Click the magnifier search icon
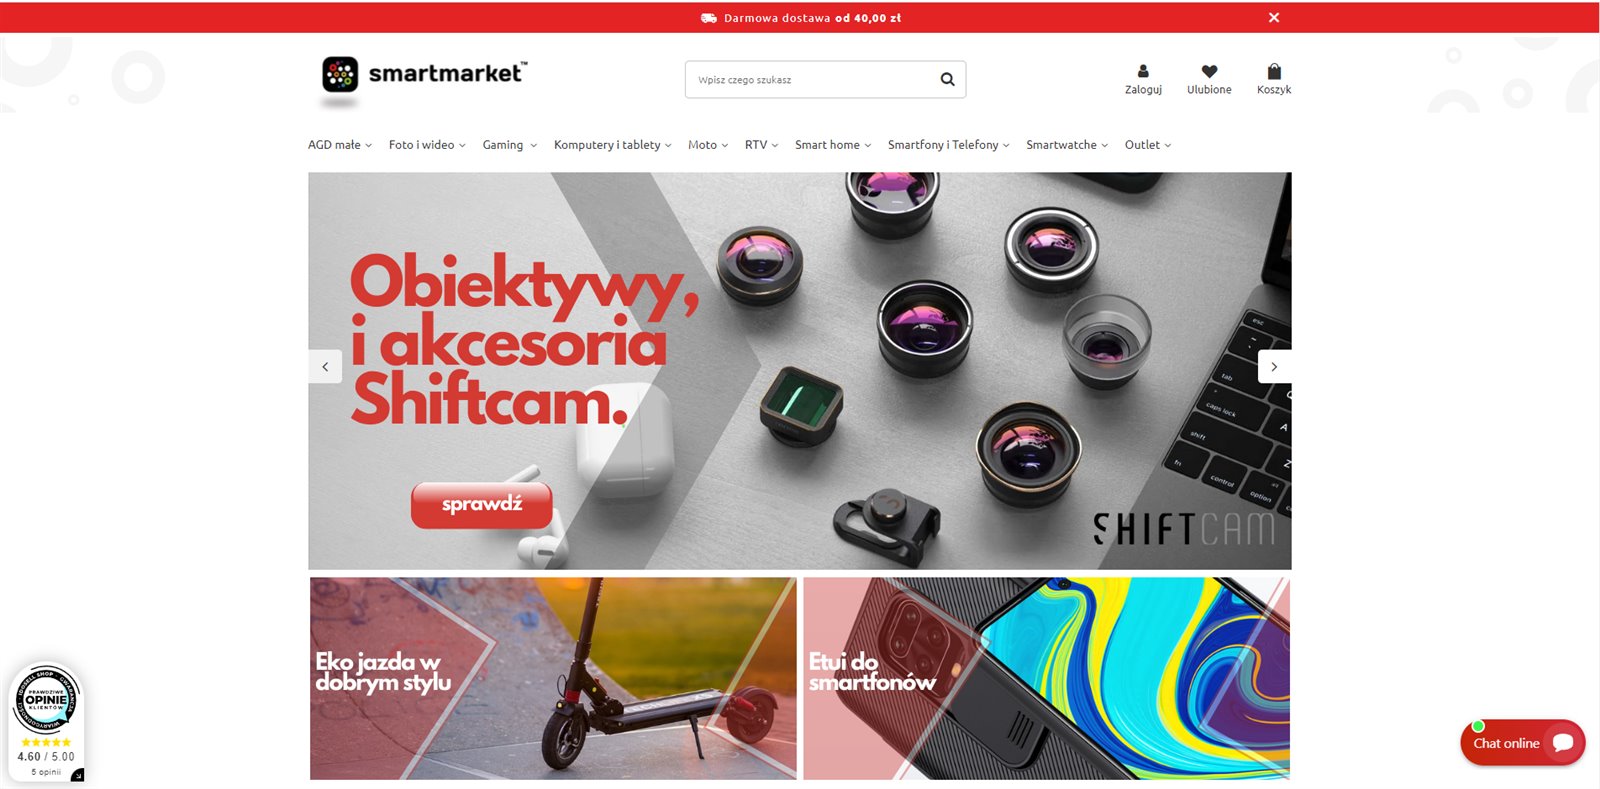The image size is (1600, 789). tap(947, 79)
